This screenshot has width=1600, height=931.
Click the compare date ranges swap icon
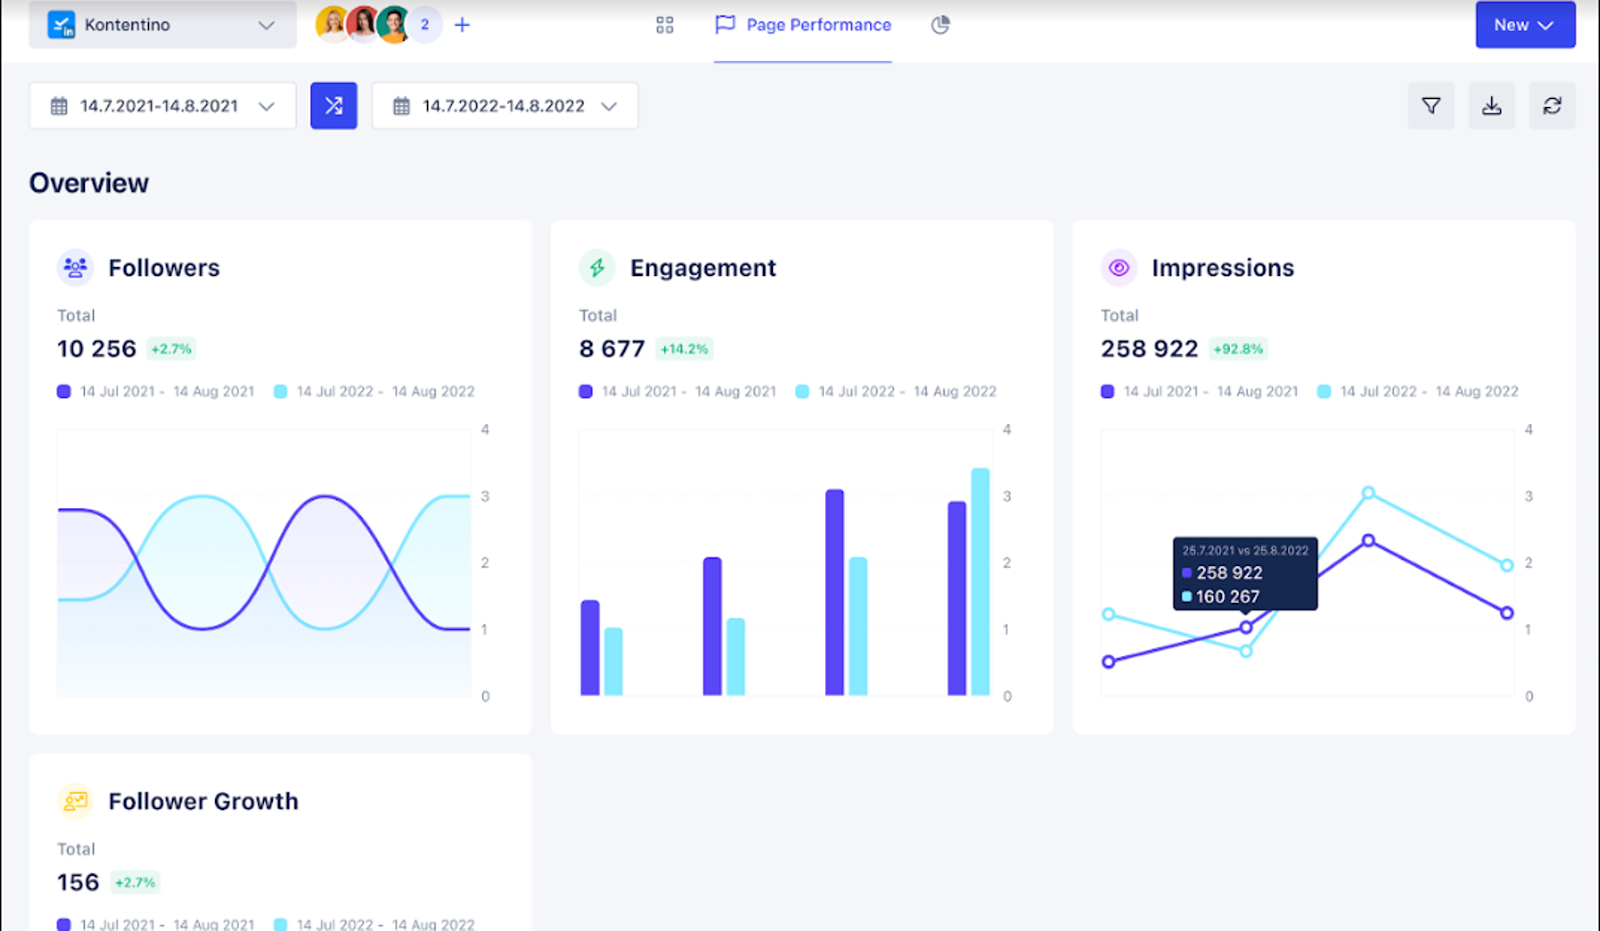334,105
